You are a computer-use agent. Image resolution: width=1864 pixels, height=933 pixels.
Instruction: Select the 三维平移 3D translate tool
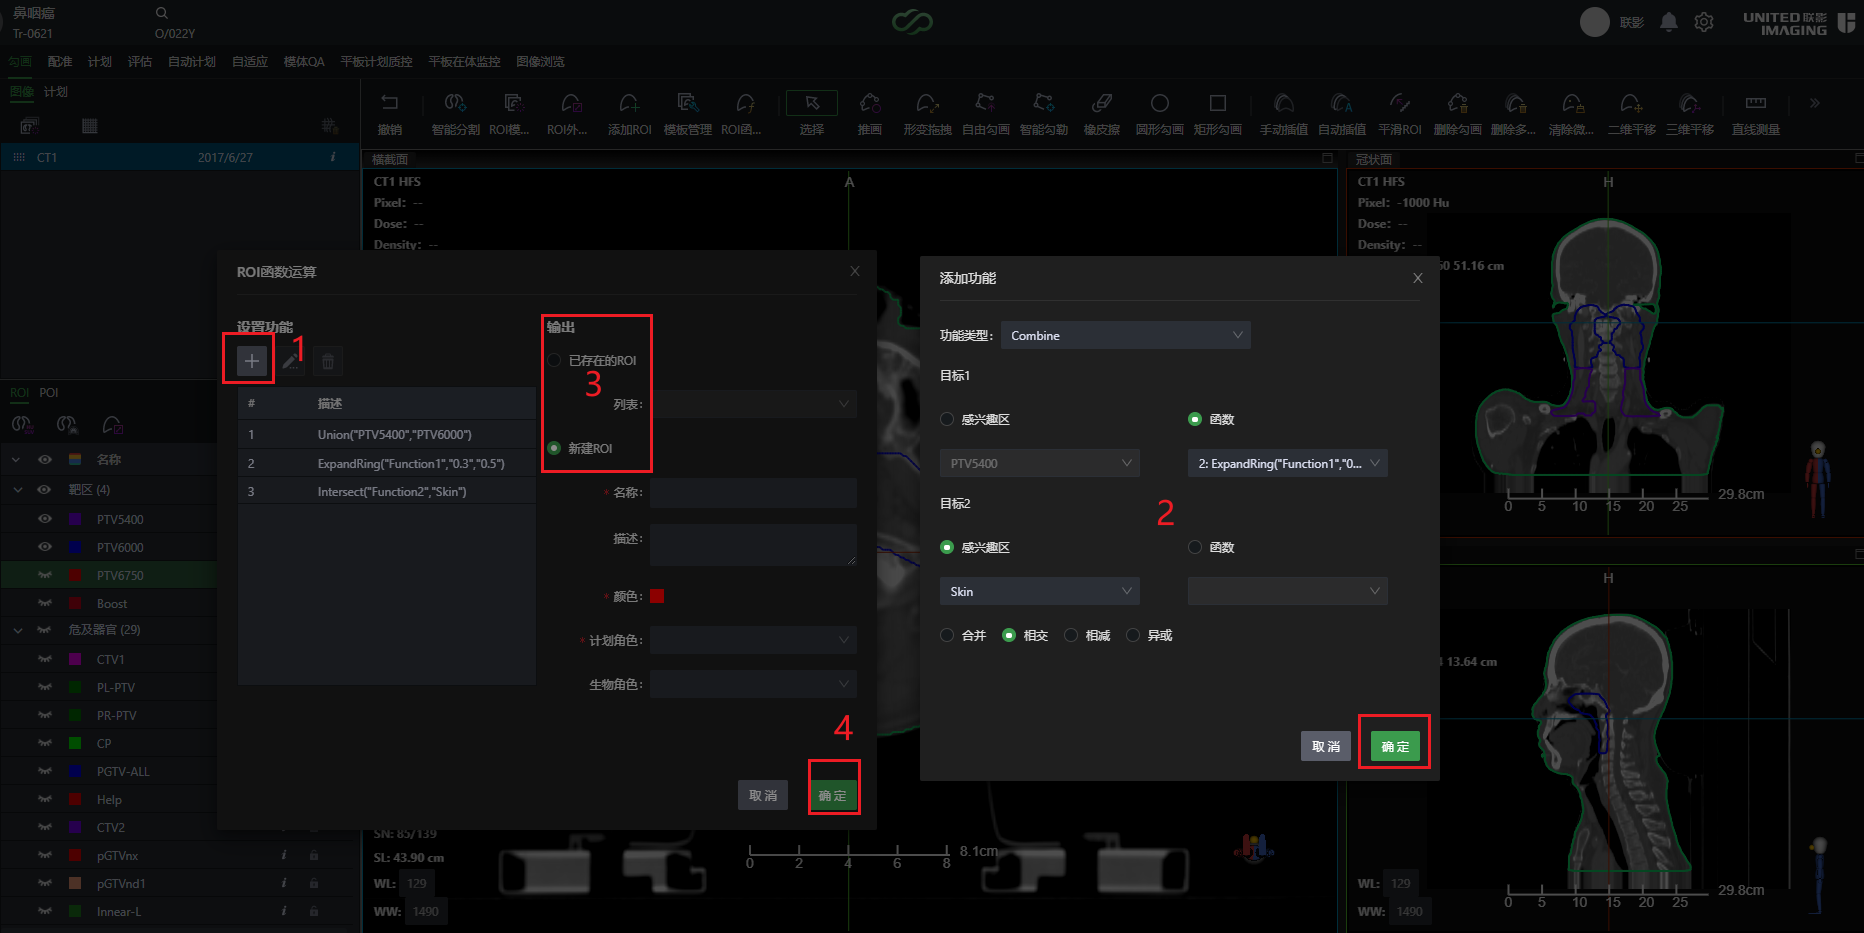click(x=1689, y=114)
